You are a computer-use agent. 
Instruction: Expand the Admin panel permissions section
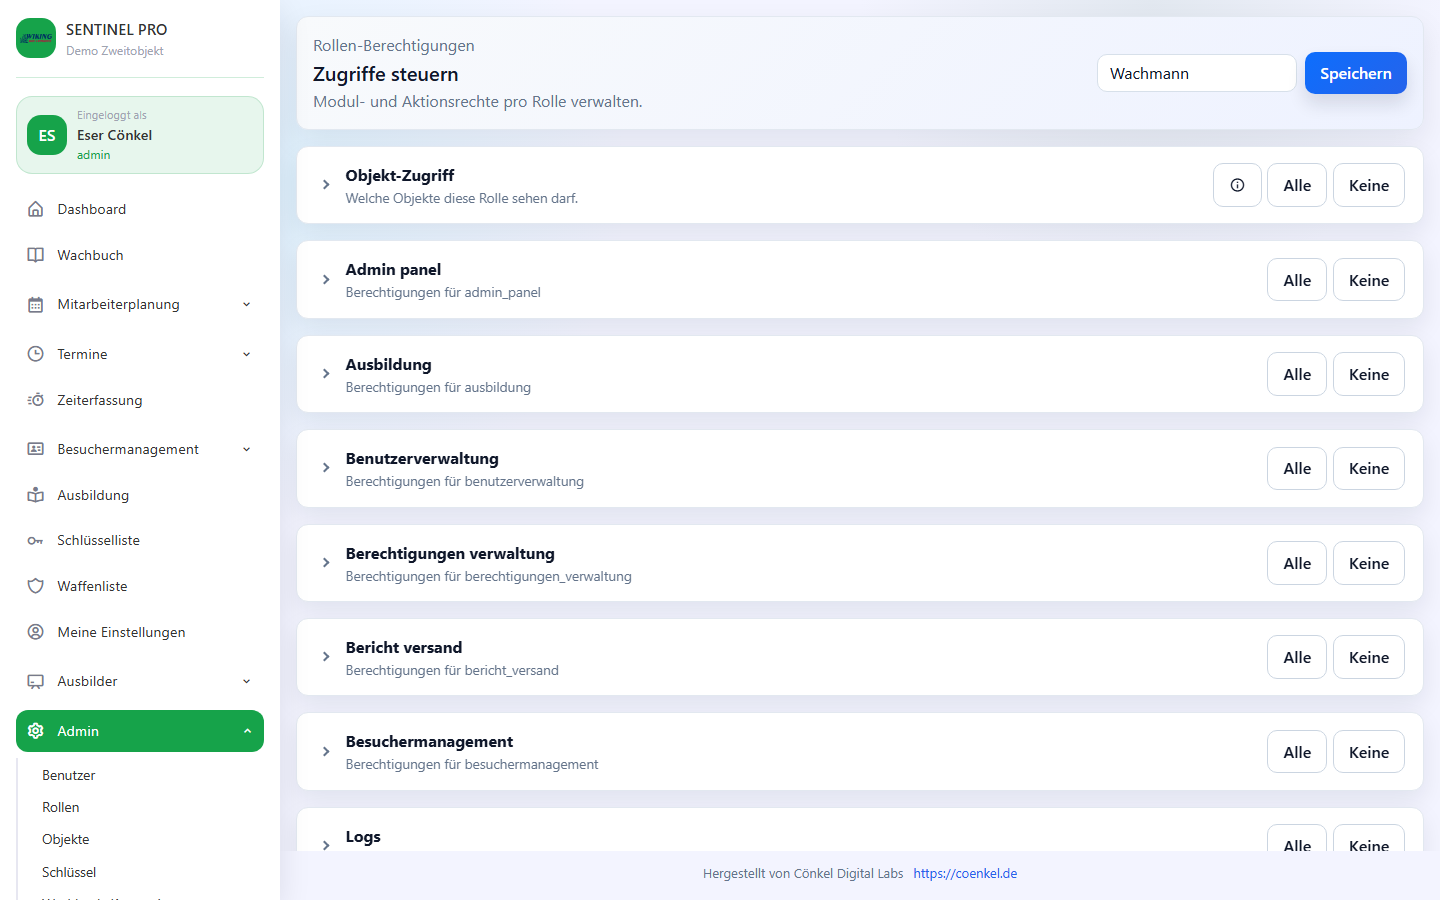pyautogui.click(x=326, y=280)
